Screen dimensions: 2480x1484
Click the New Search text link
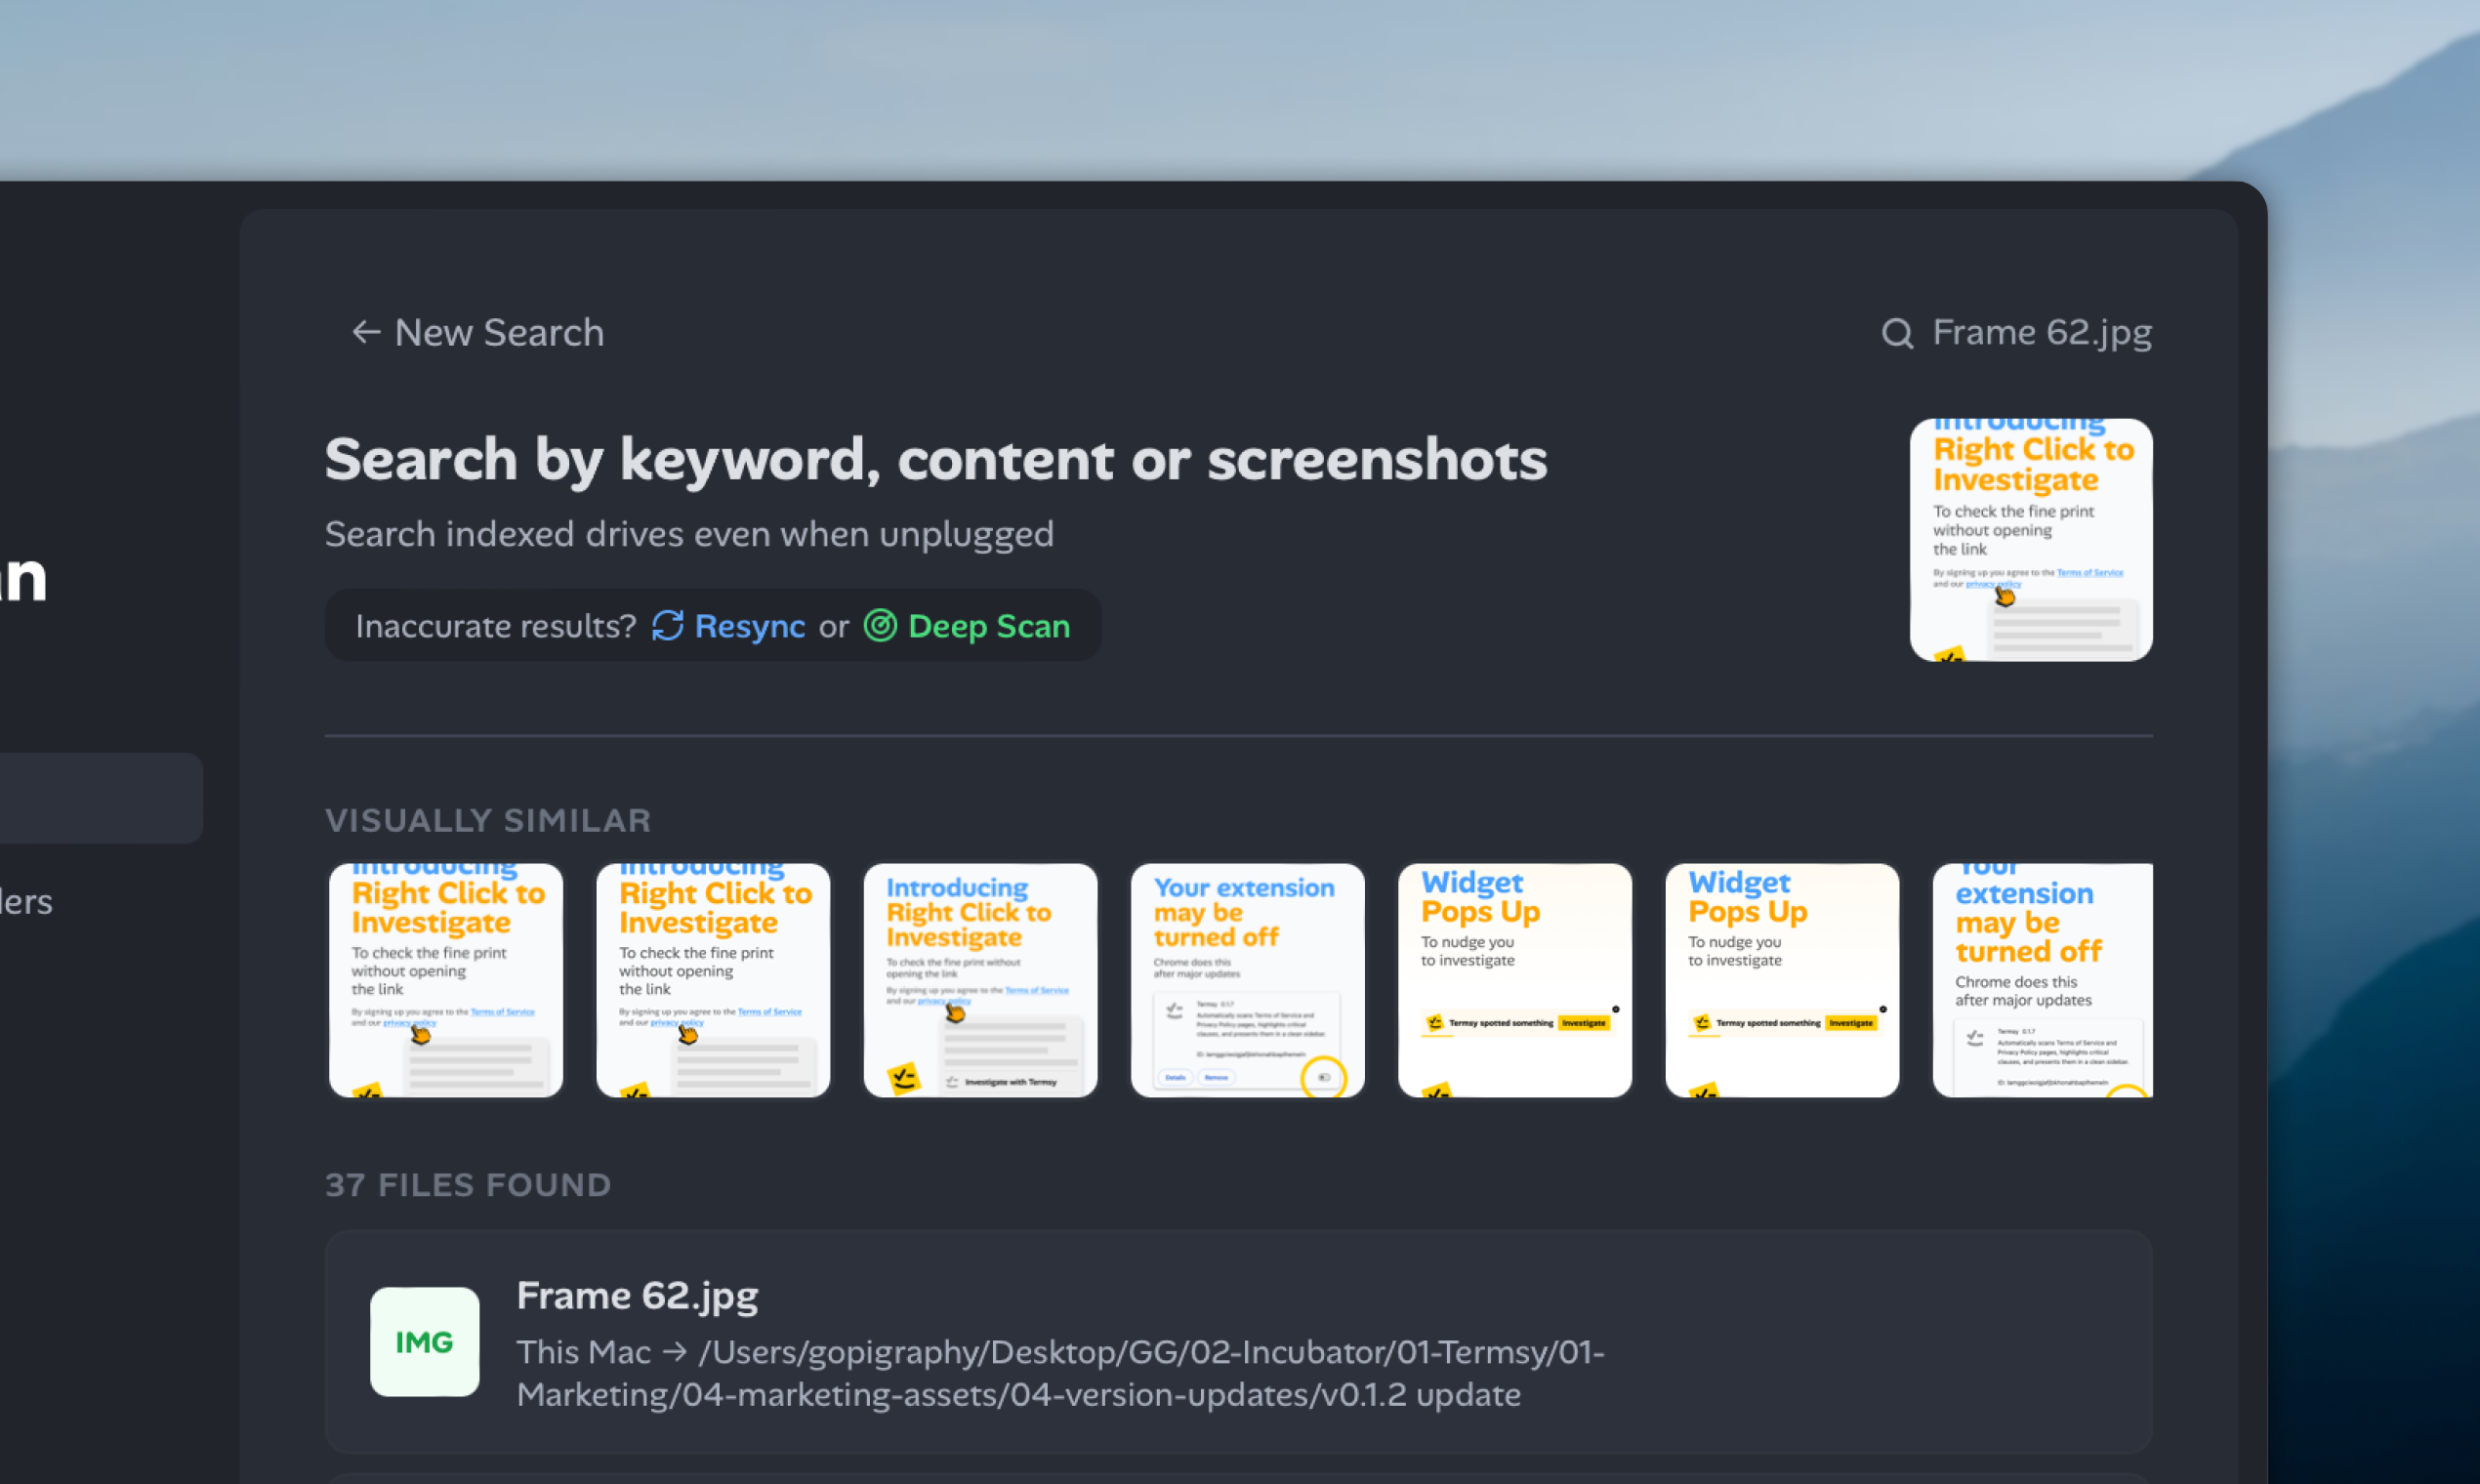pyautogui.click(x=498, y=333)
